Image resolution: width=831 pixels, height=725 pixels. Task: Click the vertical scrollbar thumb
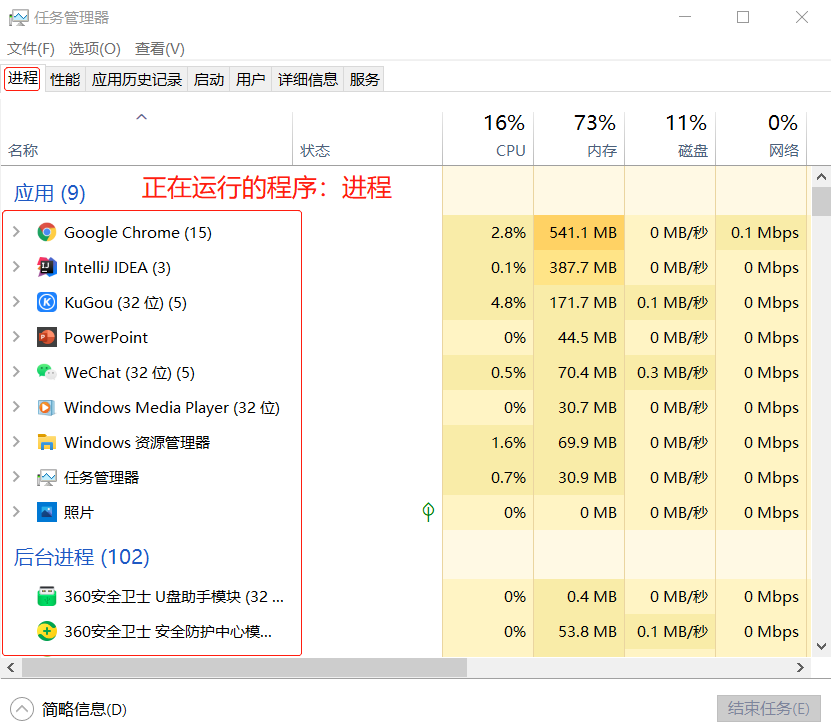pyautogui.click(x=821, y=201)
